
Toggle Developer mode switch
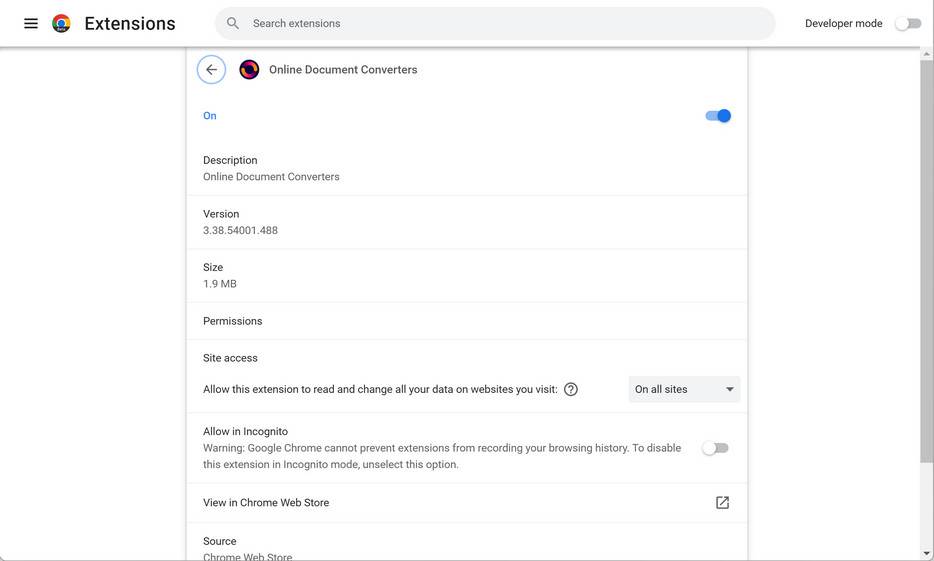pos(908,23)
